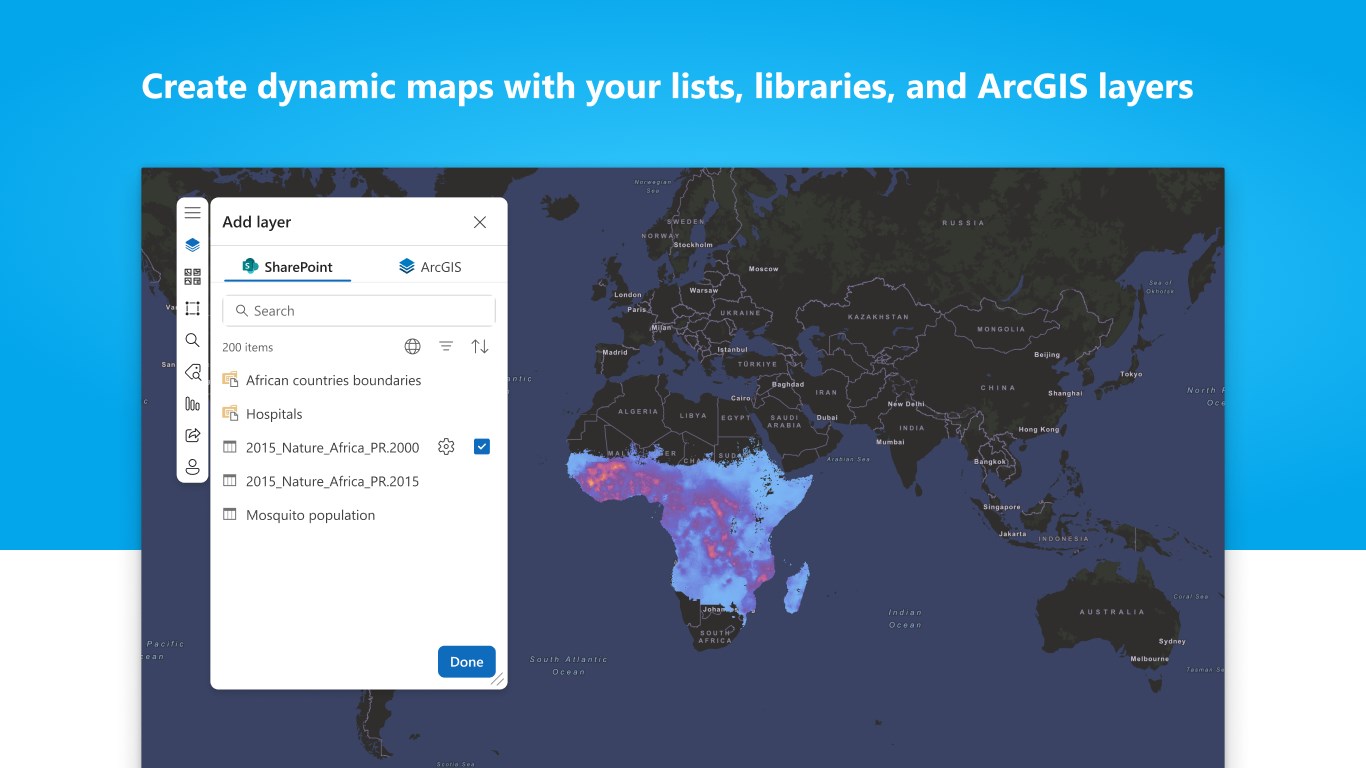Image resolution: width=1366 pixels, height=768 pixels.
Task: Open the user account icon in the sidebar
Action: click(x=193, y=467)
